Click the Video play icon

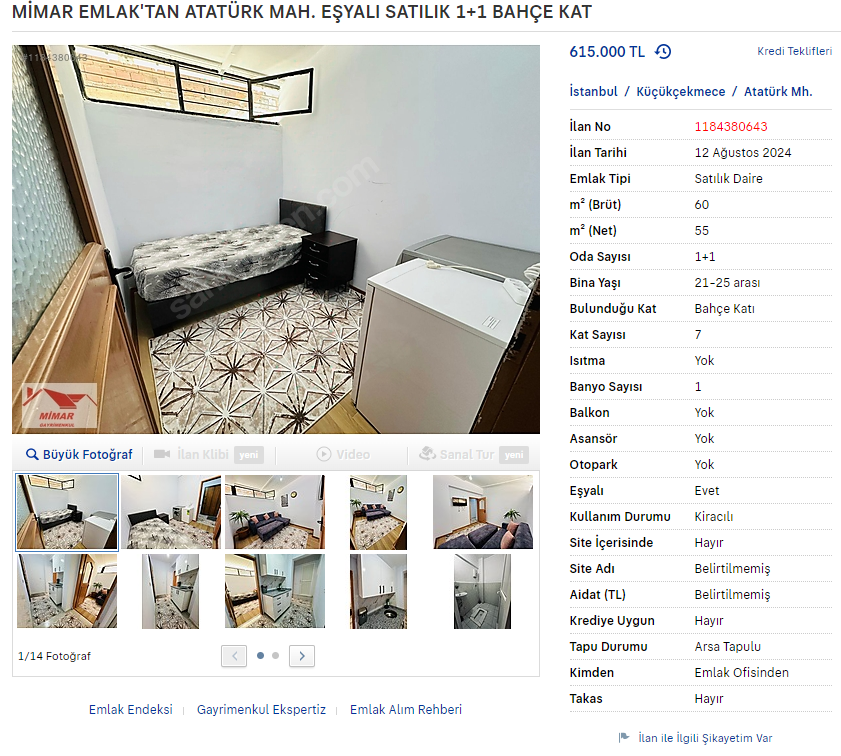coord(323,454)
